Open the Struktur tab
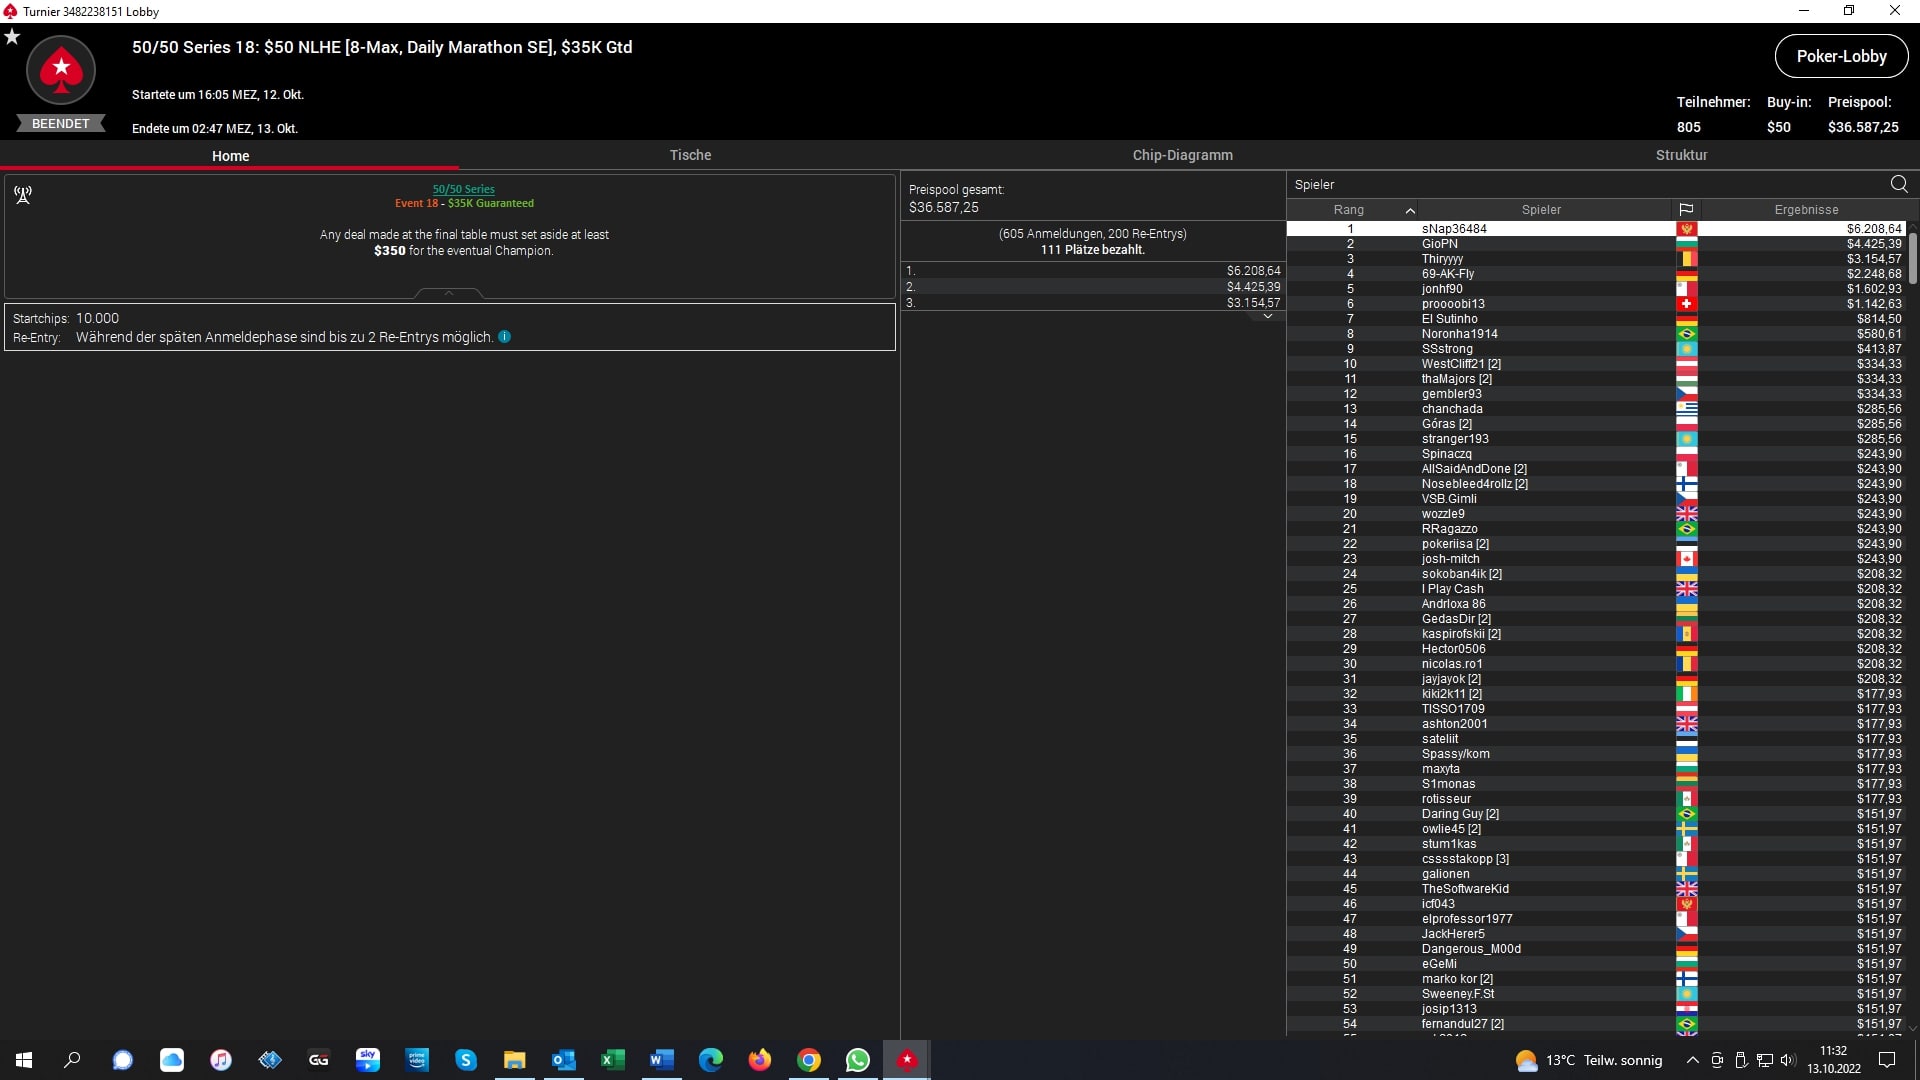1920x1080 pixels. (x=1681, y=155)
